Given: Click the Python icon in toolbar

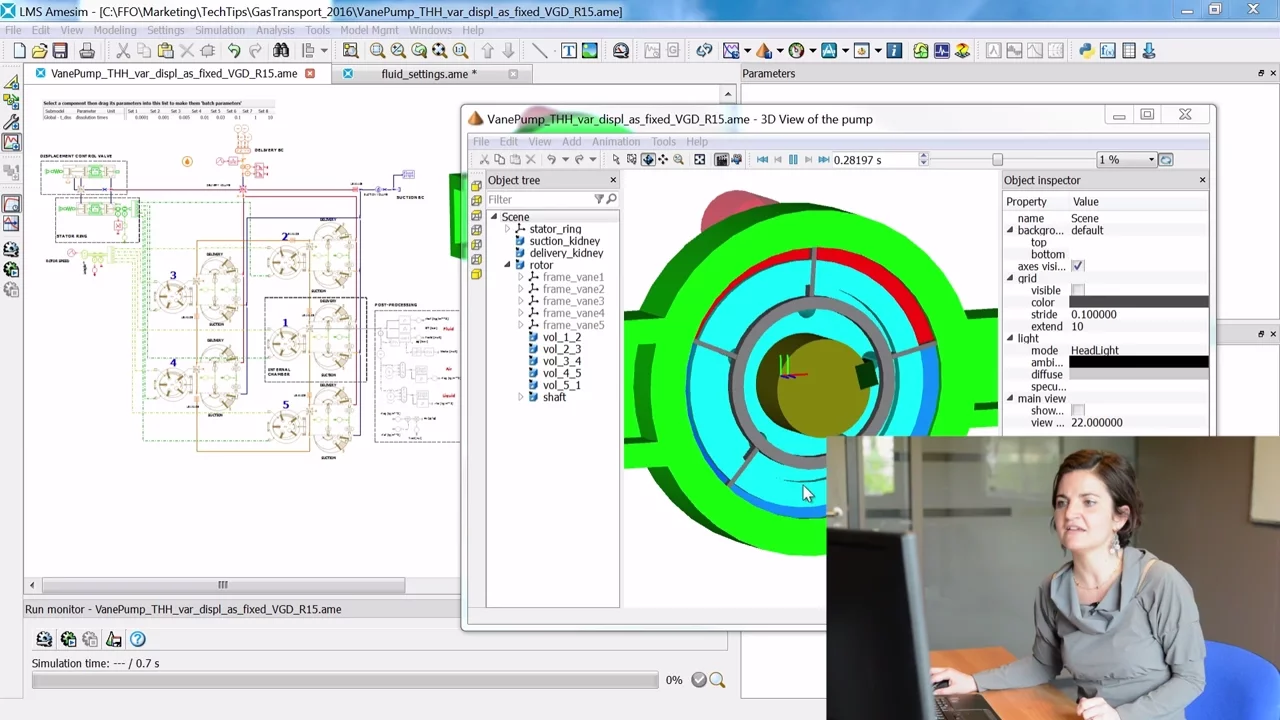Looking at the screenshot, I should 1086,50.
